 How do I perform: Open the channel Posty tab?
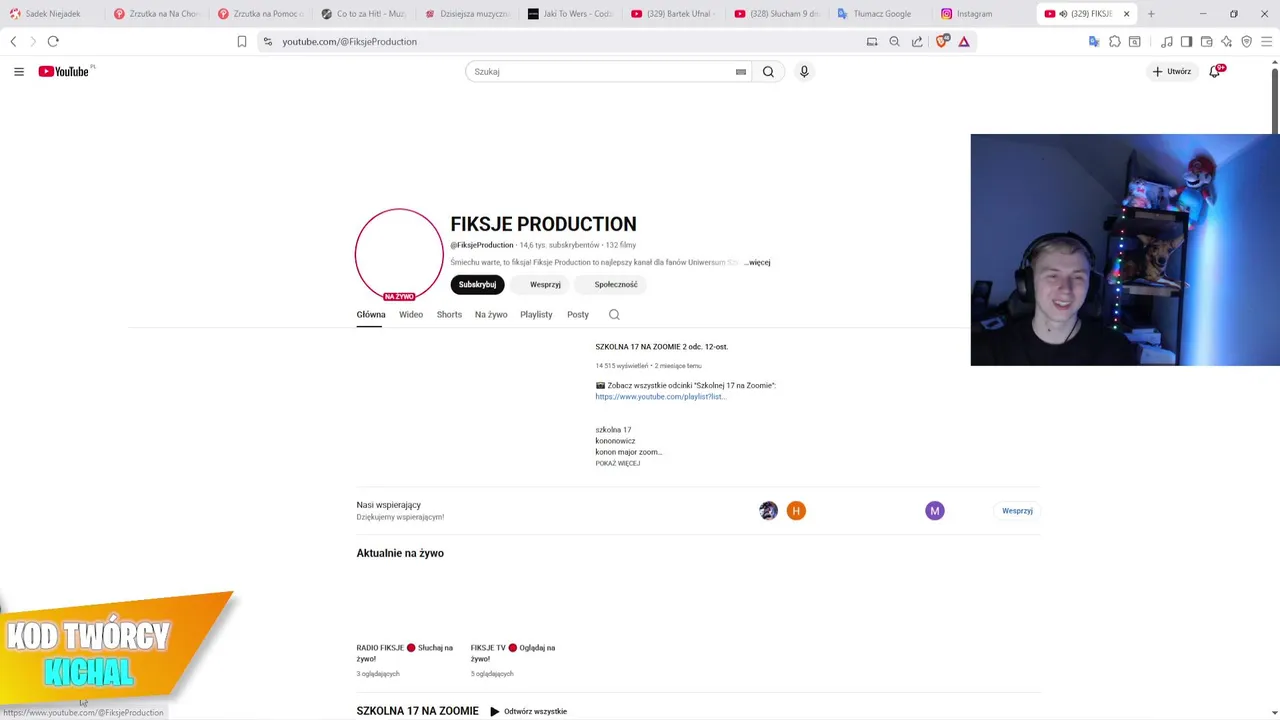[x=578, y=314]
